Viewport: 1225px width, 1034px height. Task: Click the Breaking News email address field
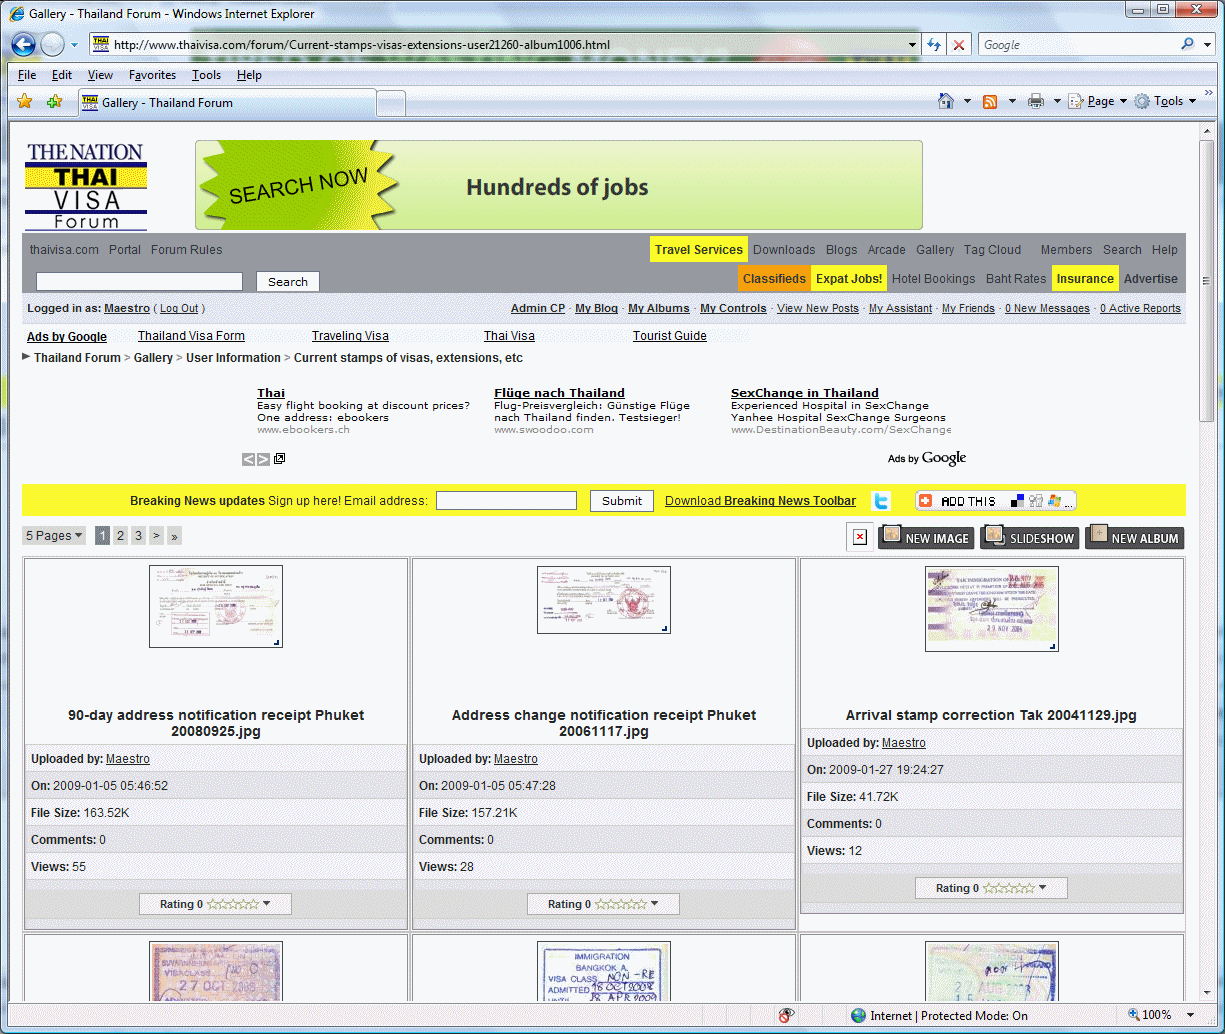[506, 501]
